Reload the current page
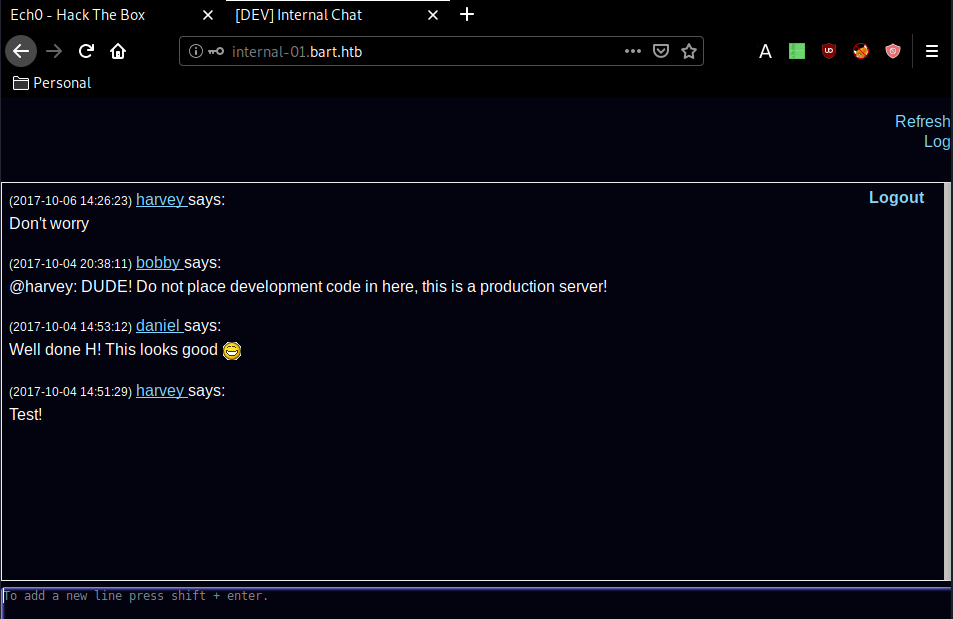953x619 pixels. [86, 51]
